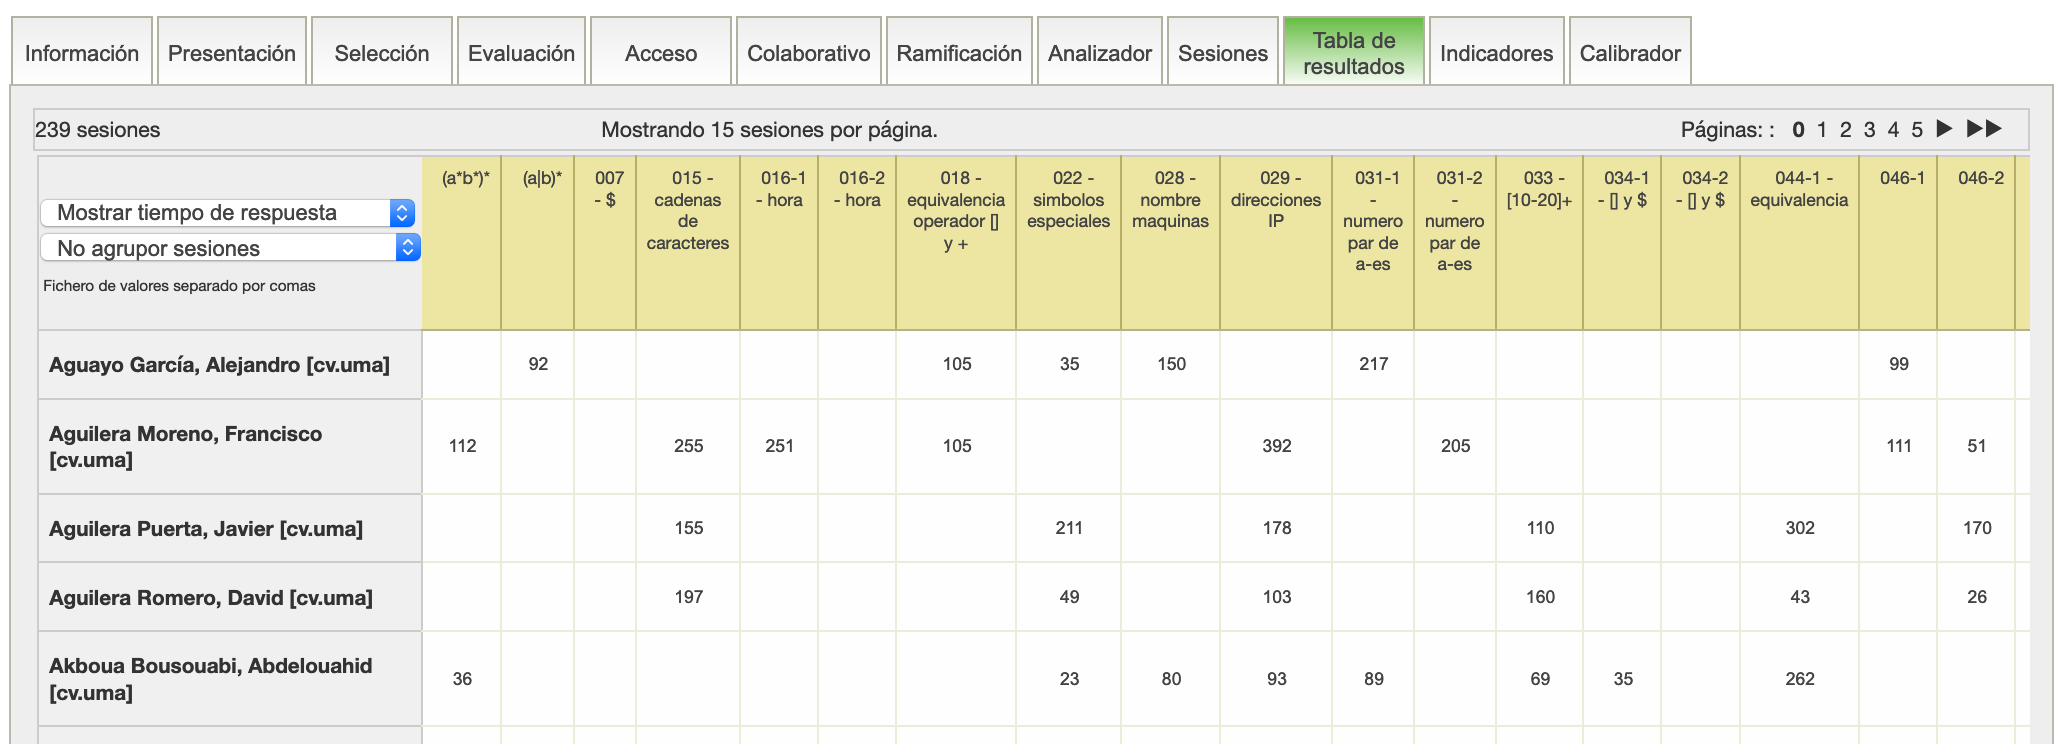Click '015 - cadenas de caracteres' column header

coord(687,210)
